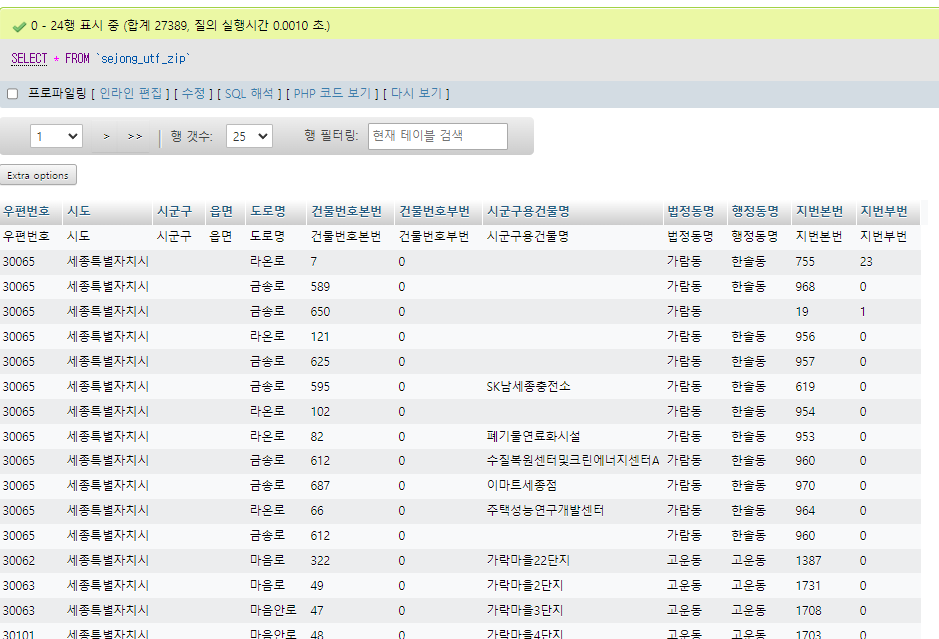Focus the 현재 테이블 검색 filter field
Image resolution: width=939 pixels, height=639 pixels.
[x=438, y=136]
